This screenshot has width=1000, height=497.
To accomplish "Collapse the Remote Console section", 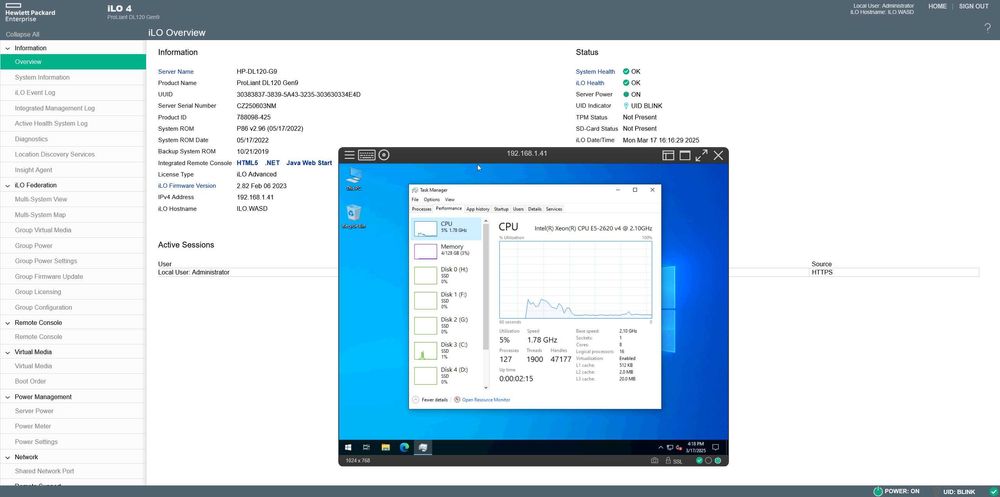I will [8, 323].
